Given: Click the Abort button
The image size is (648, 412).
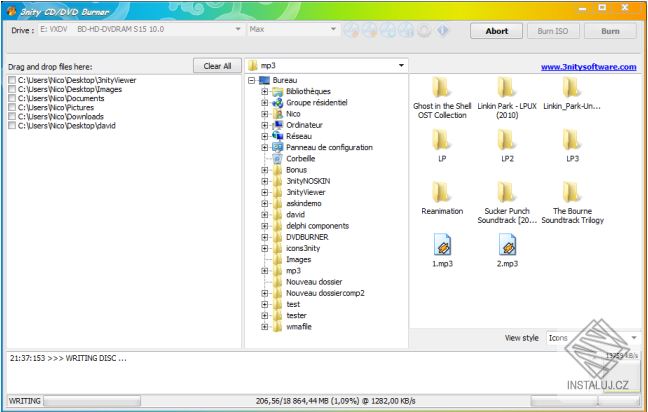Looking at the screenshot, I should coord(496,31).
